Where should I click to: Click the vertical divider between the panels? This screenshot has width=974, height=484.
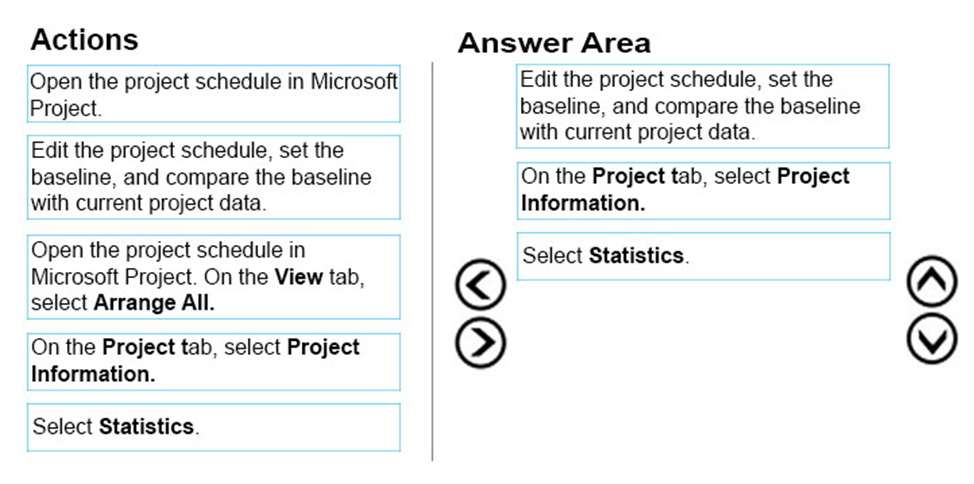[x=432, y=261]
